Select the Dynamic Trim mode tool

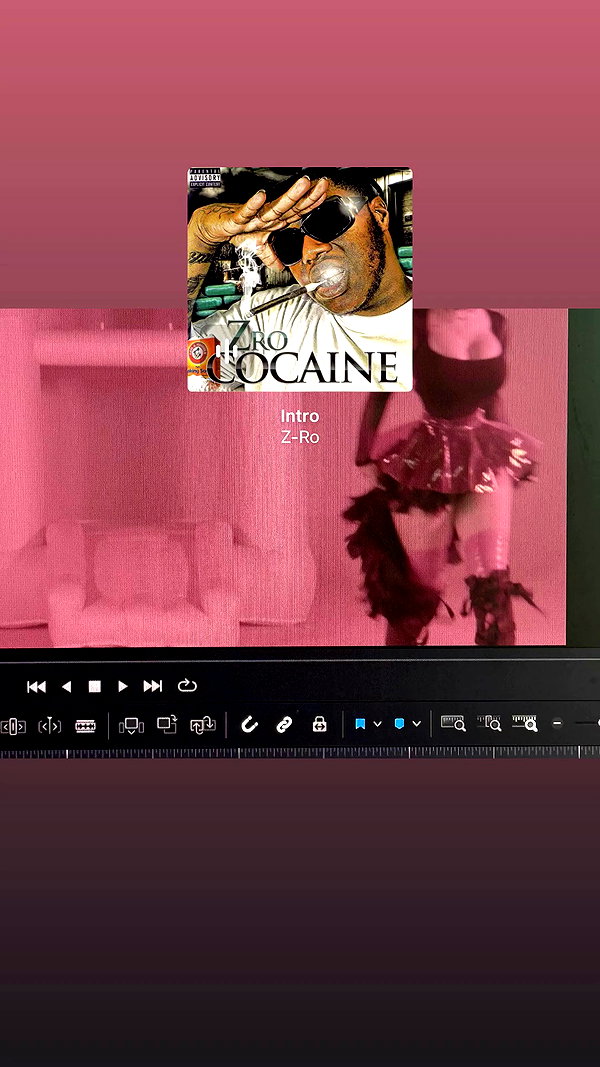click(49, 726)
